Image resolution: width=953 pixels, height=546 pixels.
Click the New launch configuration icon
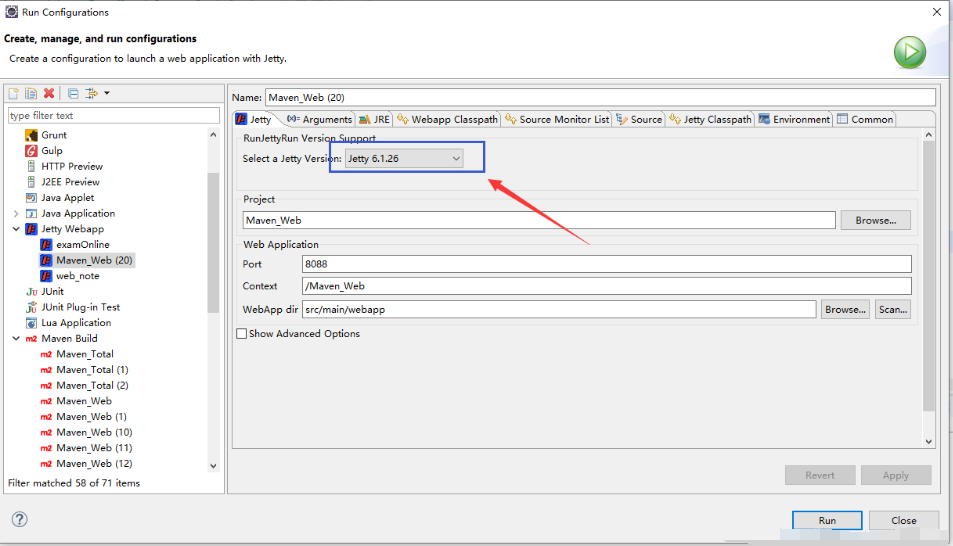click(x=15, y=93)
